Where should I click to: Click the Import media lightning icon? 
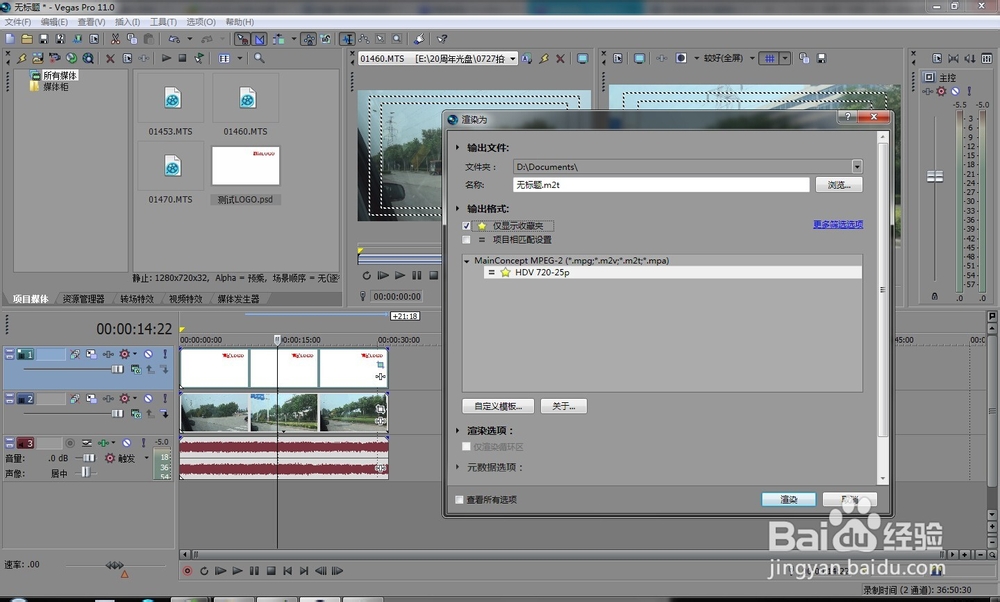click(21, 58)
